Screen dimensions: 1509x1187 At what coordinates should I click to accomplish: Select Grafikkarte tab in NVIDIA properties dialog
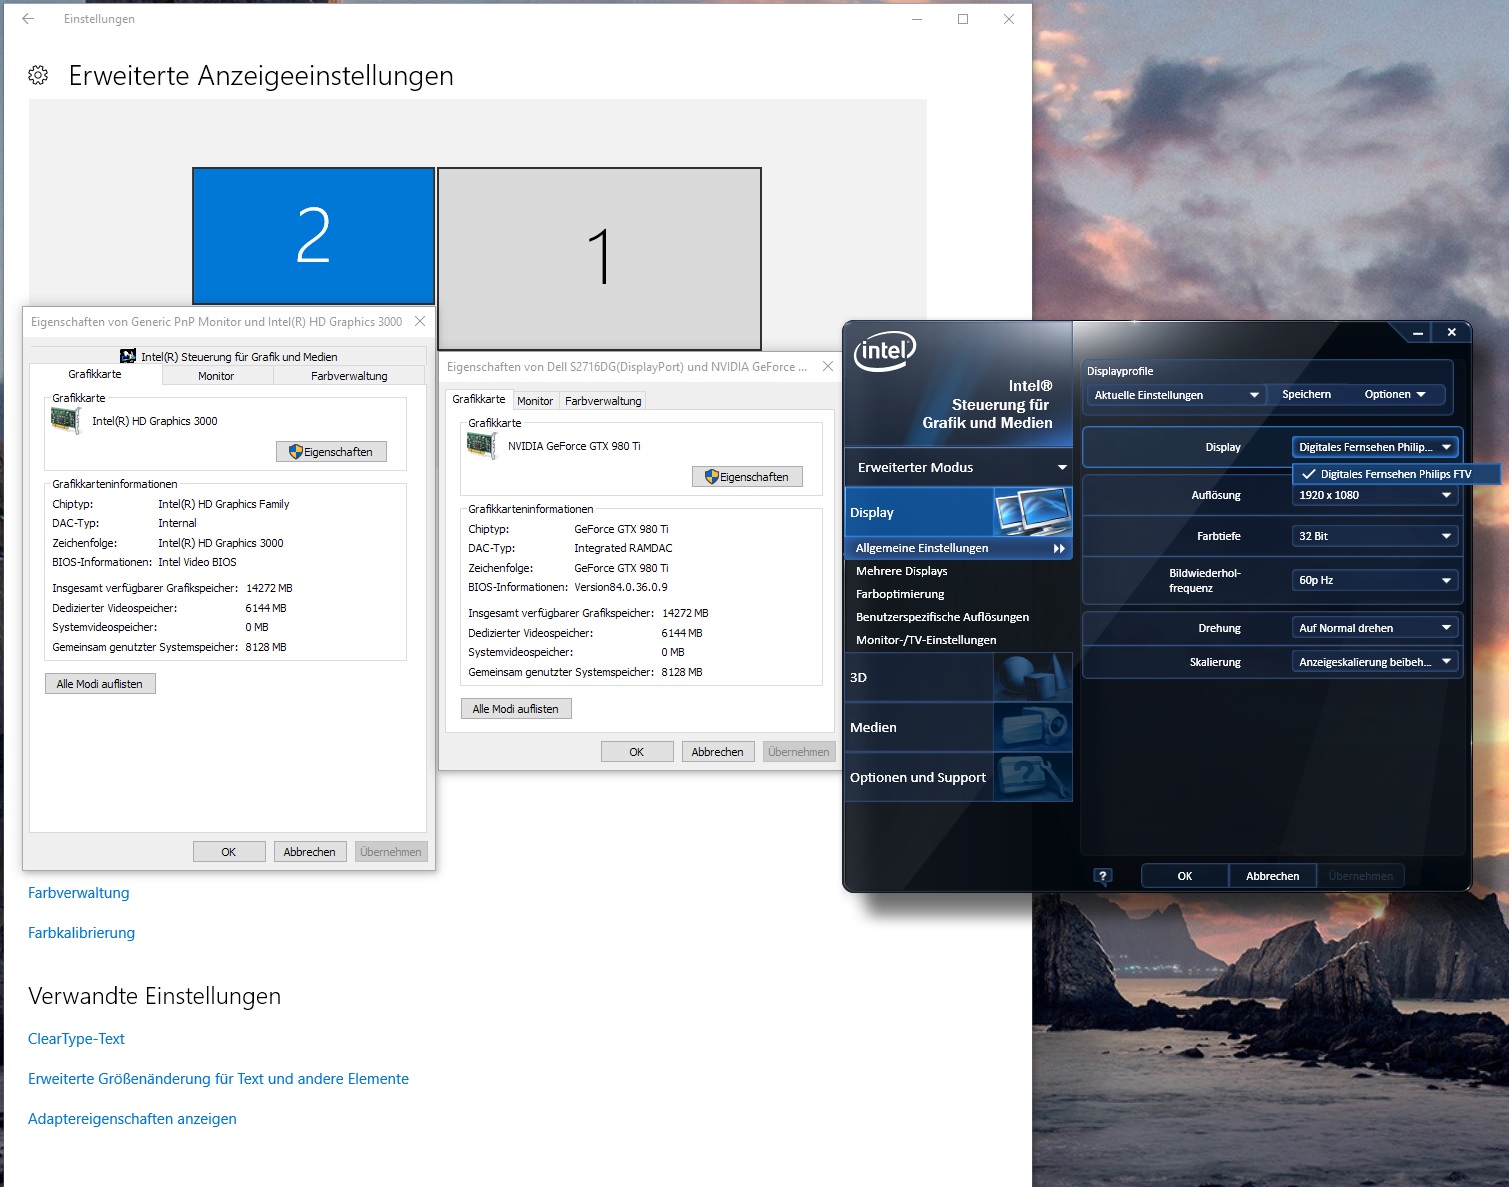tap(479, 399)
